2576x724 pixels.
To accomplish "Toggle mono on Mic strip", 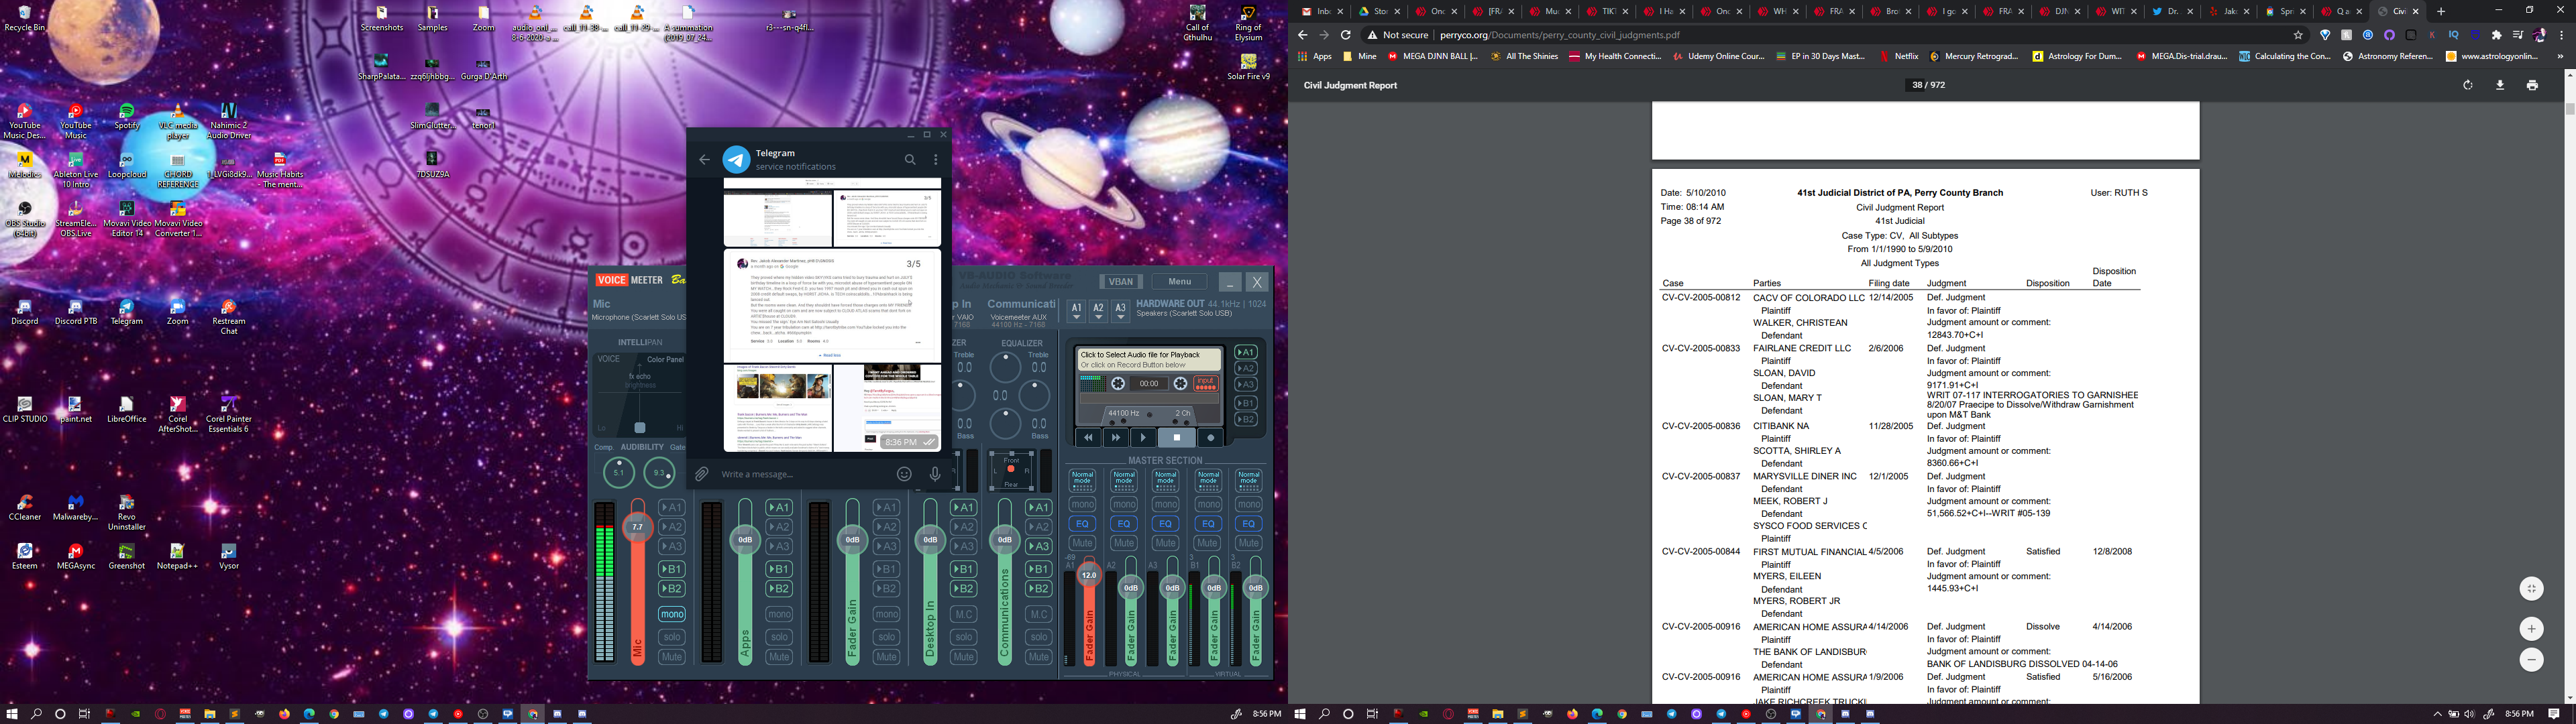I will pos(672,614).
